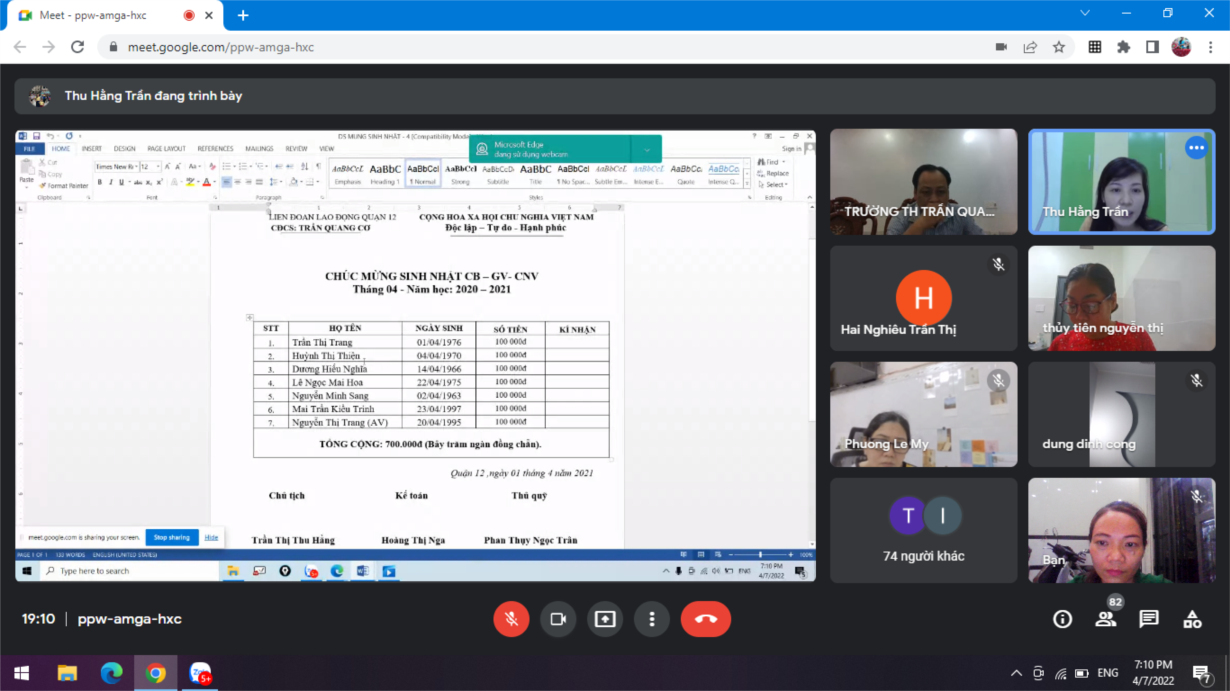Switch to Word INSERT ribbon tab
The width and height of the screenshot is (1230, 691).
(x=92, y=149)
